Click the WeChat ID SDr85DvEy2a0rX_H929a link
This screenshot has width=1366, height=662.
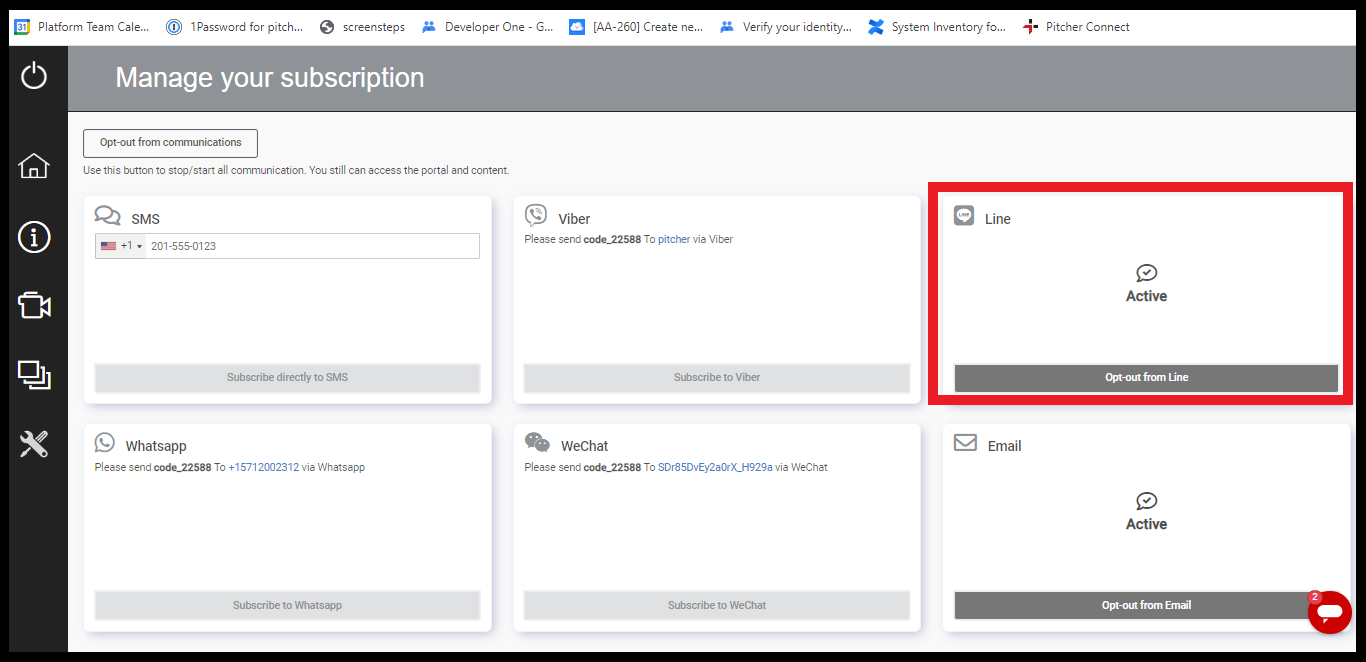715,468
